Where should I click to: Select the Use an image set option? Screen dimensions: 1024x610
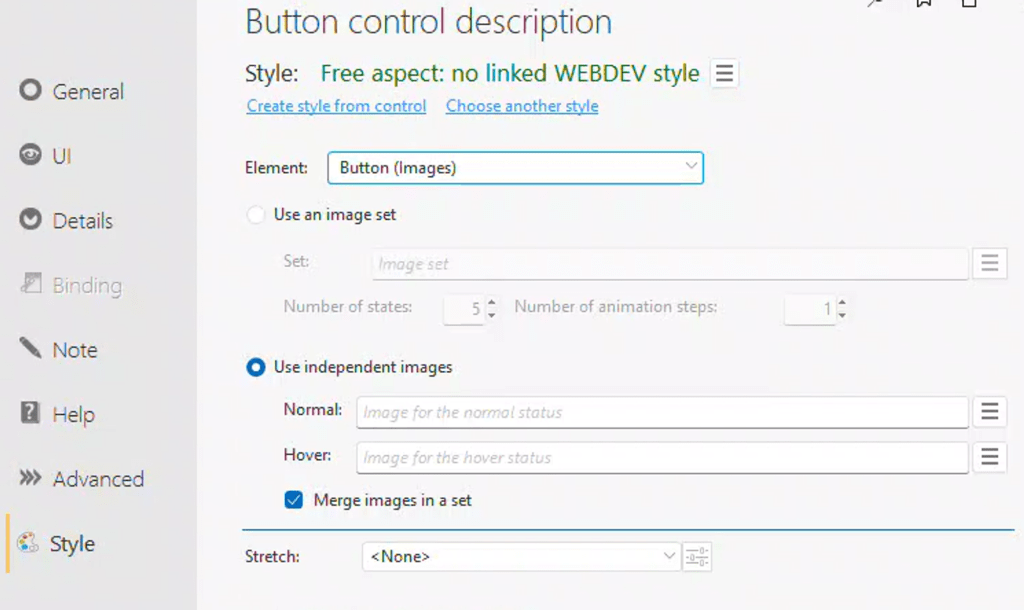[256, 215]
